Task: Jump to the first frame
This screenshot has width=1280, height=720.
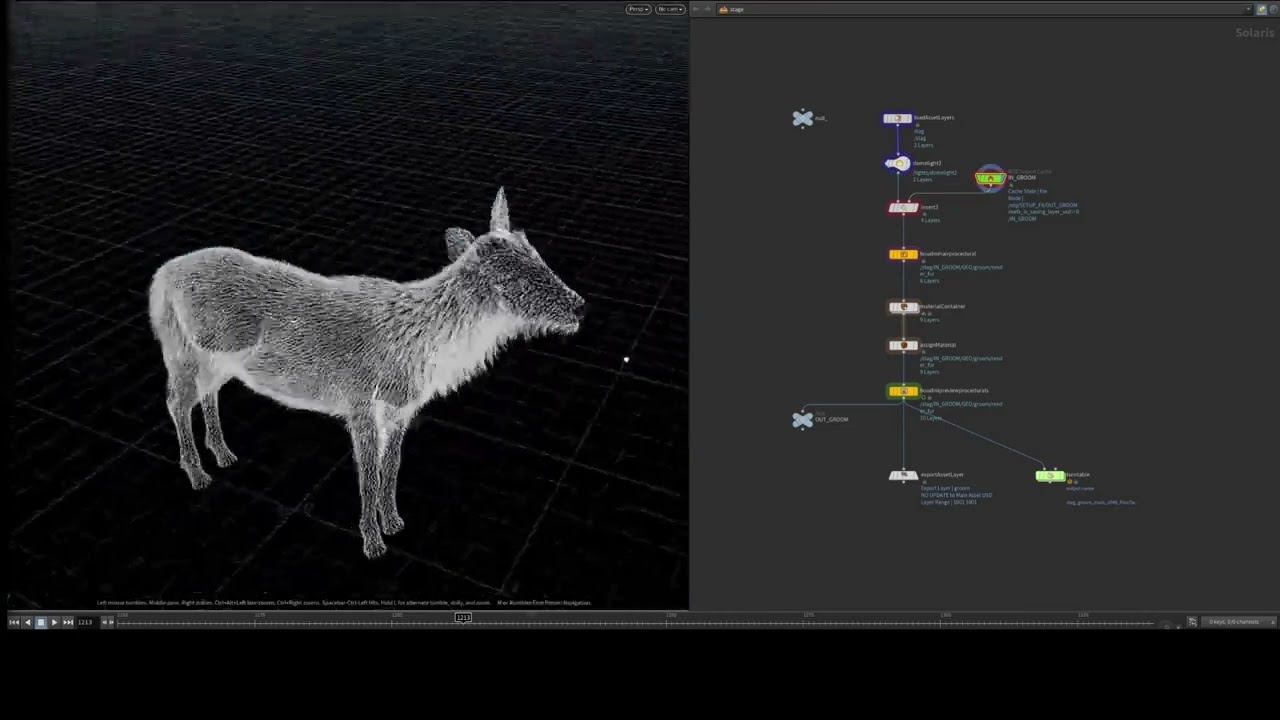Action: pyautogui.click(x=14, y=622)
